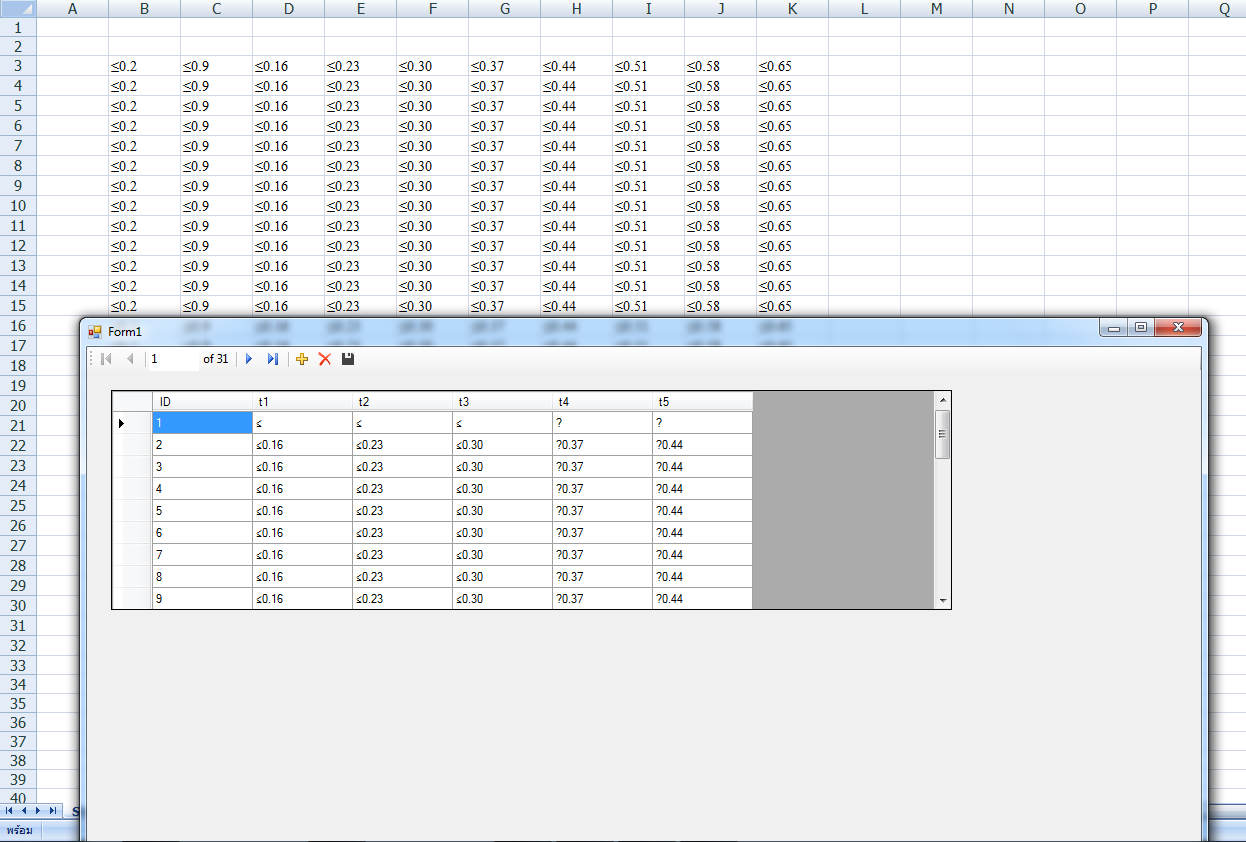The width and height of the screenshot is (1246, 842).
Task: Excel last sheet navigation arrow
Action: pyautogui.click(x=52, y=810)
